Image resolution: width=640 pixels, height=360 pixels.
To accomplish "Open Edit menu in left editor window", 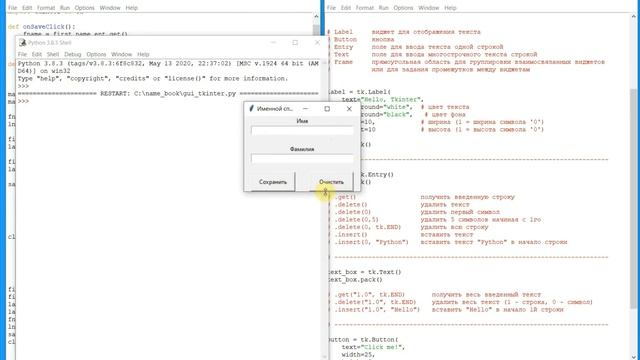I will (27, 8).
